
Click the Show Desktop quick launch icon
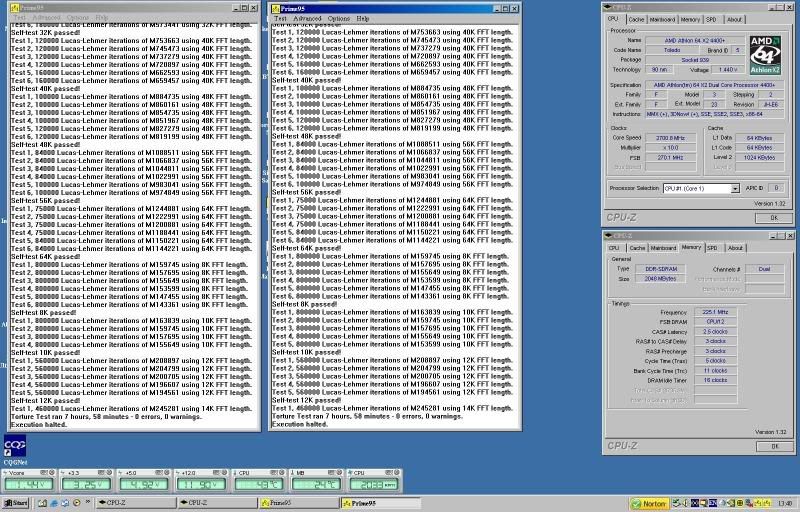(42, 503)
